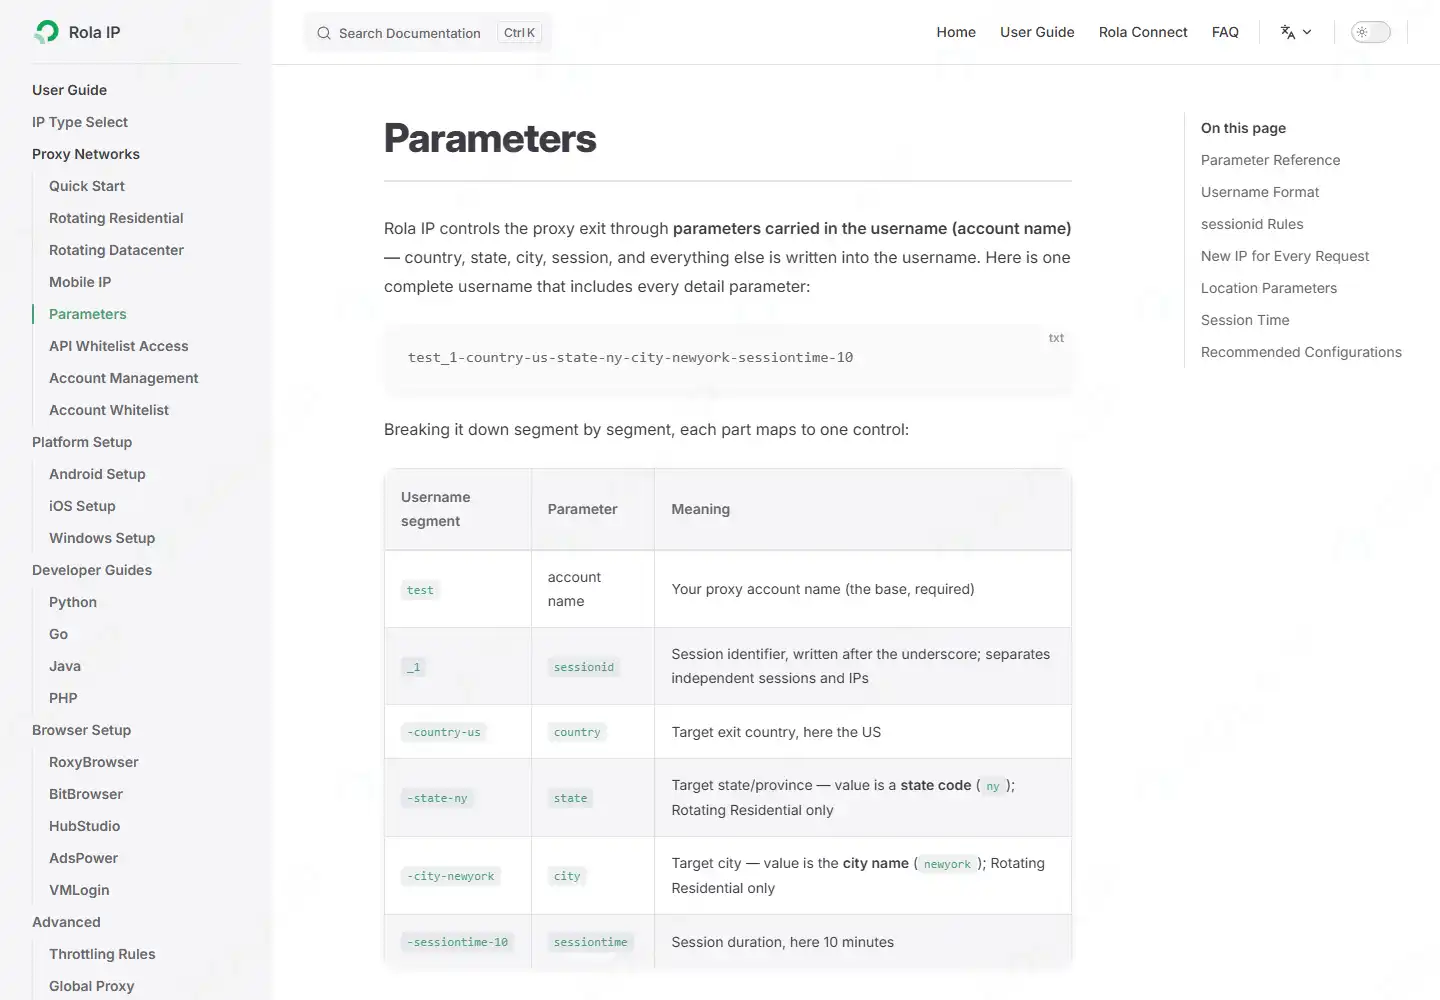1440x1000 pixels.
Task: Click the 'sessionid' parameter cell
Action: 584,667
